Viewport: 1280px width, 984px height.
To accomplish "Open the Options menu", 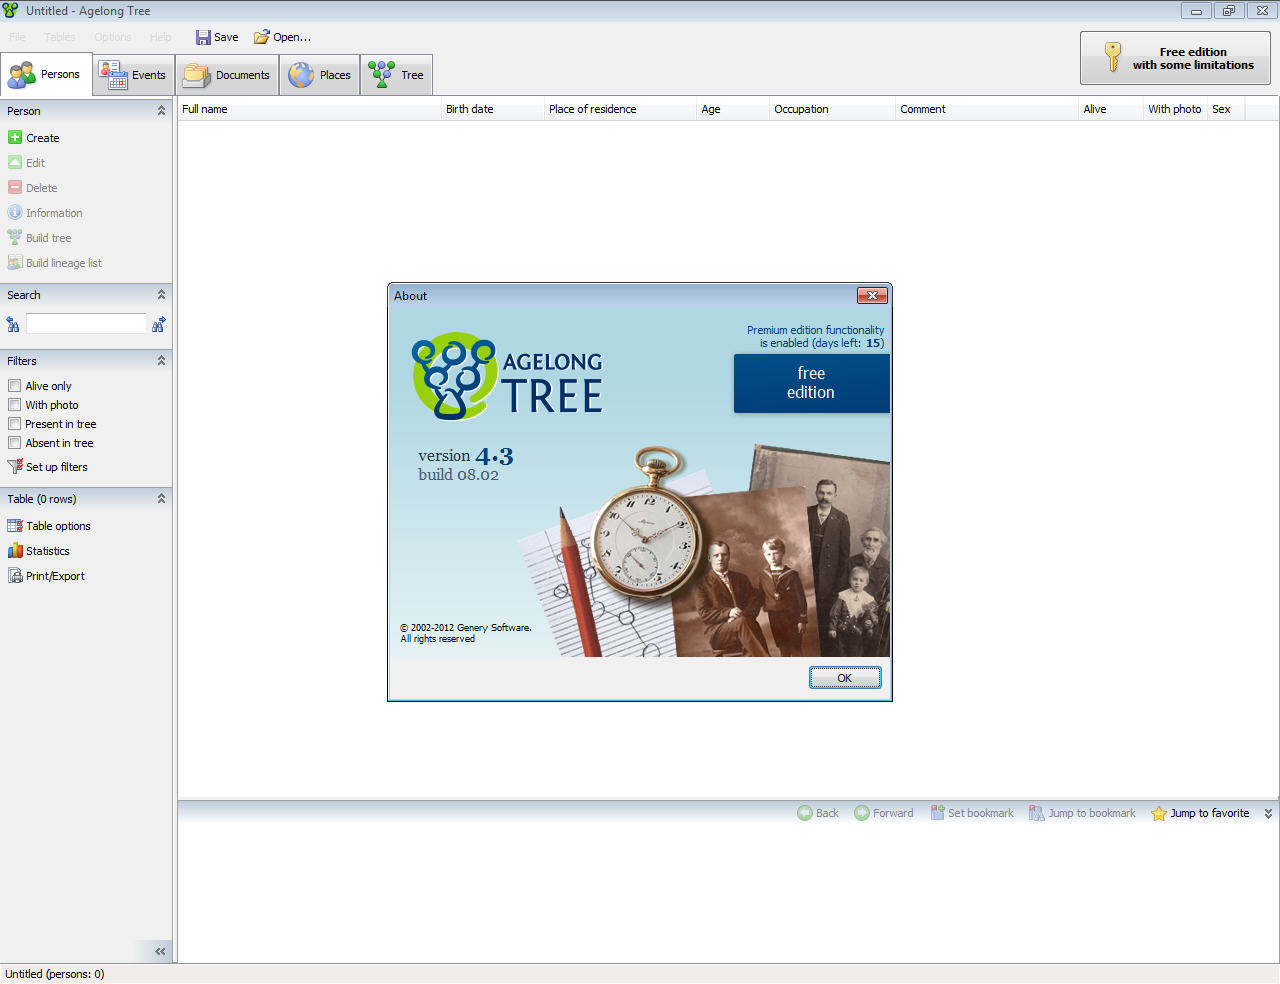I will click(x=113, y=37).
